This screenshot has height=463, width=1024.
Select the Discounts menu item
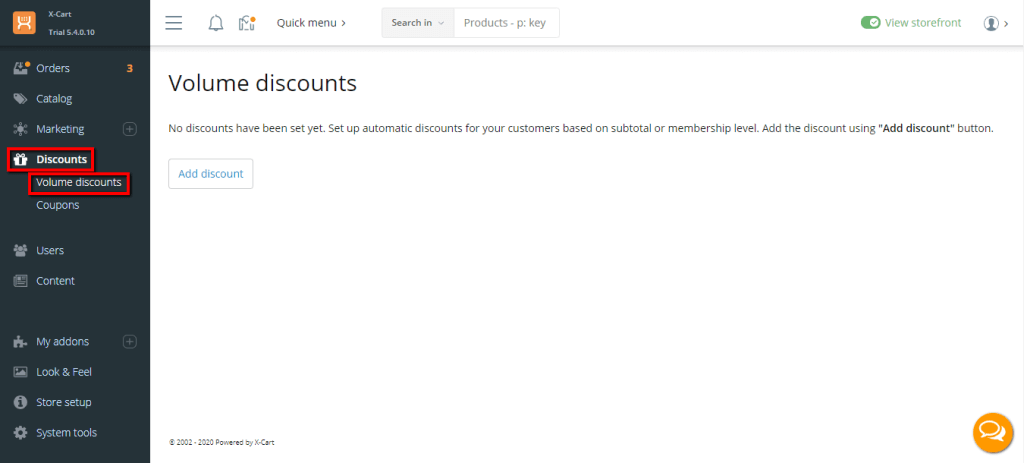61,159
